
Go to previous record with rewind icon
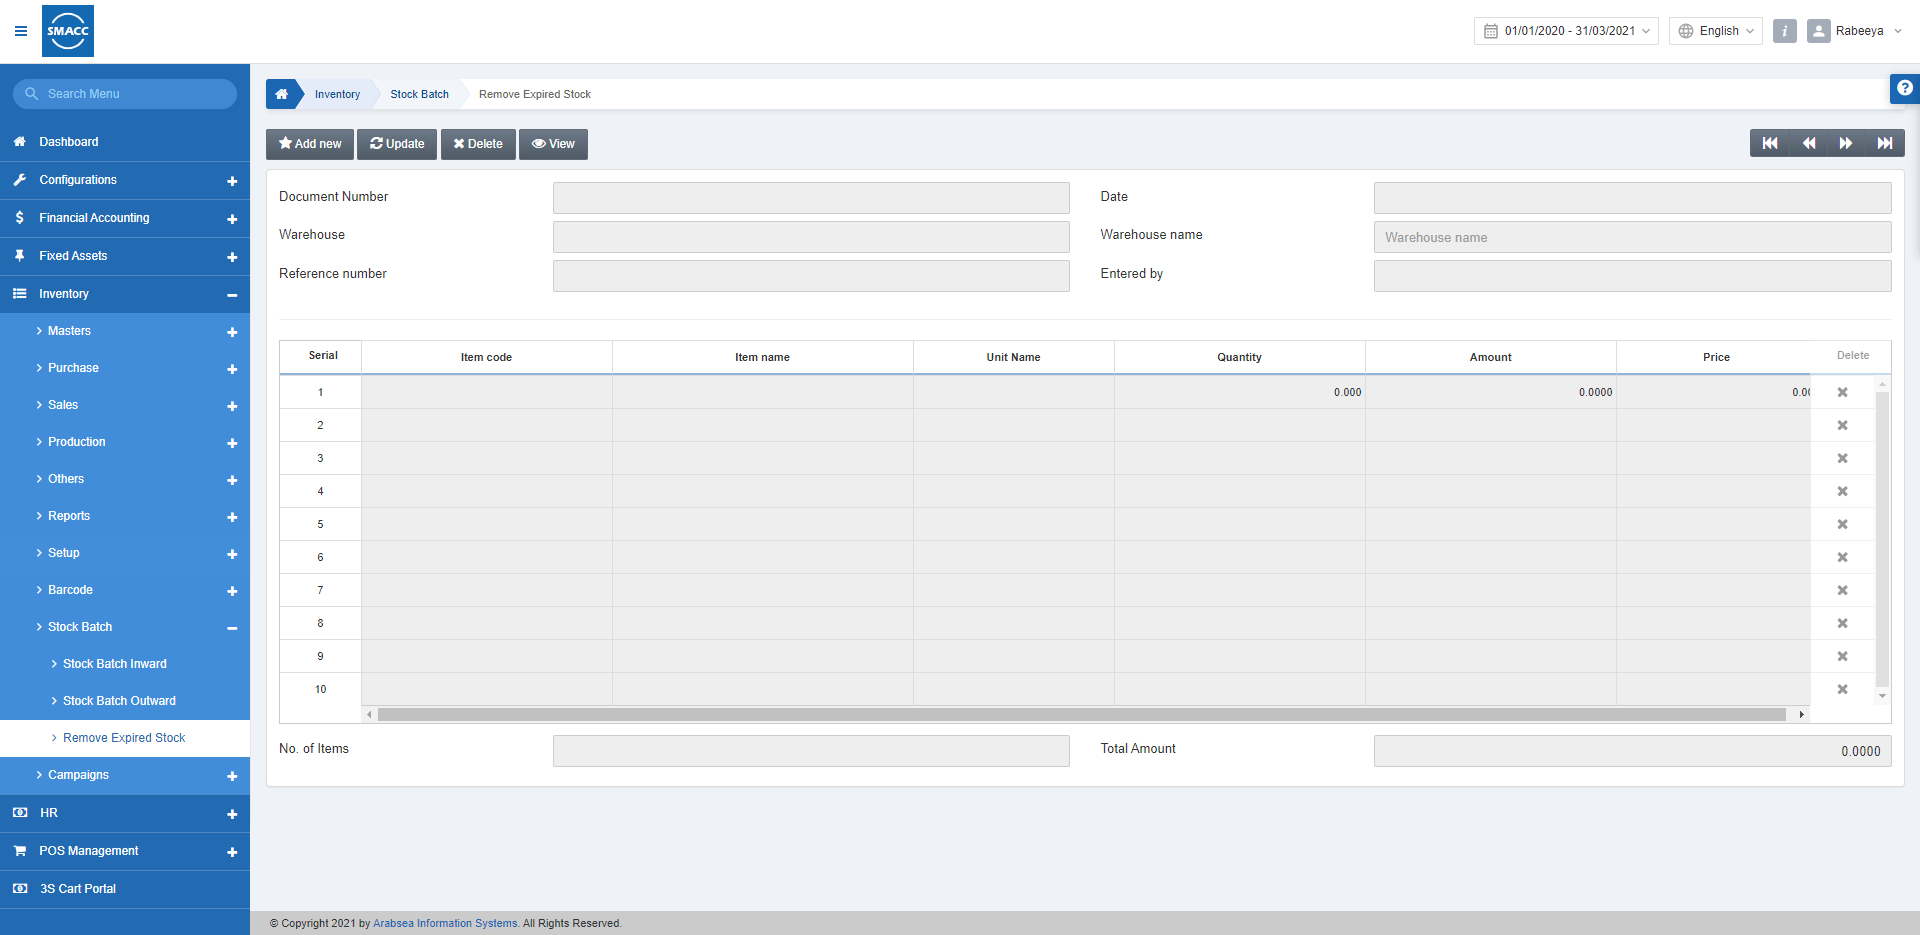click(x=1808, y=143)
